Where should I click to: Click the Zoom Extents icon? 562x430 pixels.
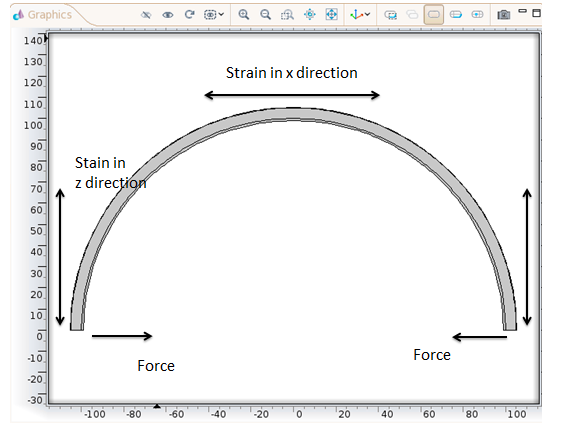click(x=332, y=15)
